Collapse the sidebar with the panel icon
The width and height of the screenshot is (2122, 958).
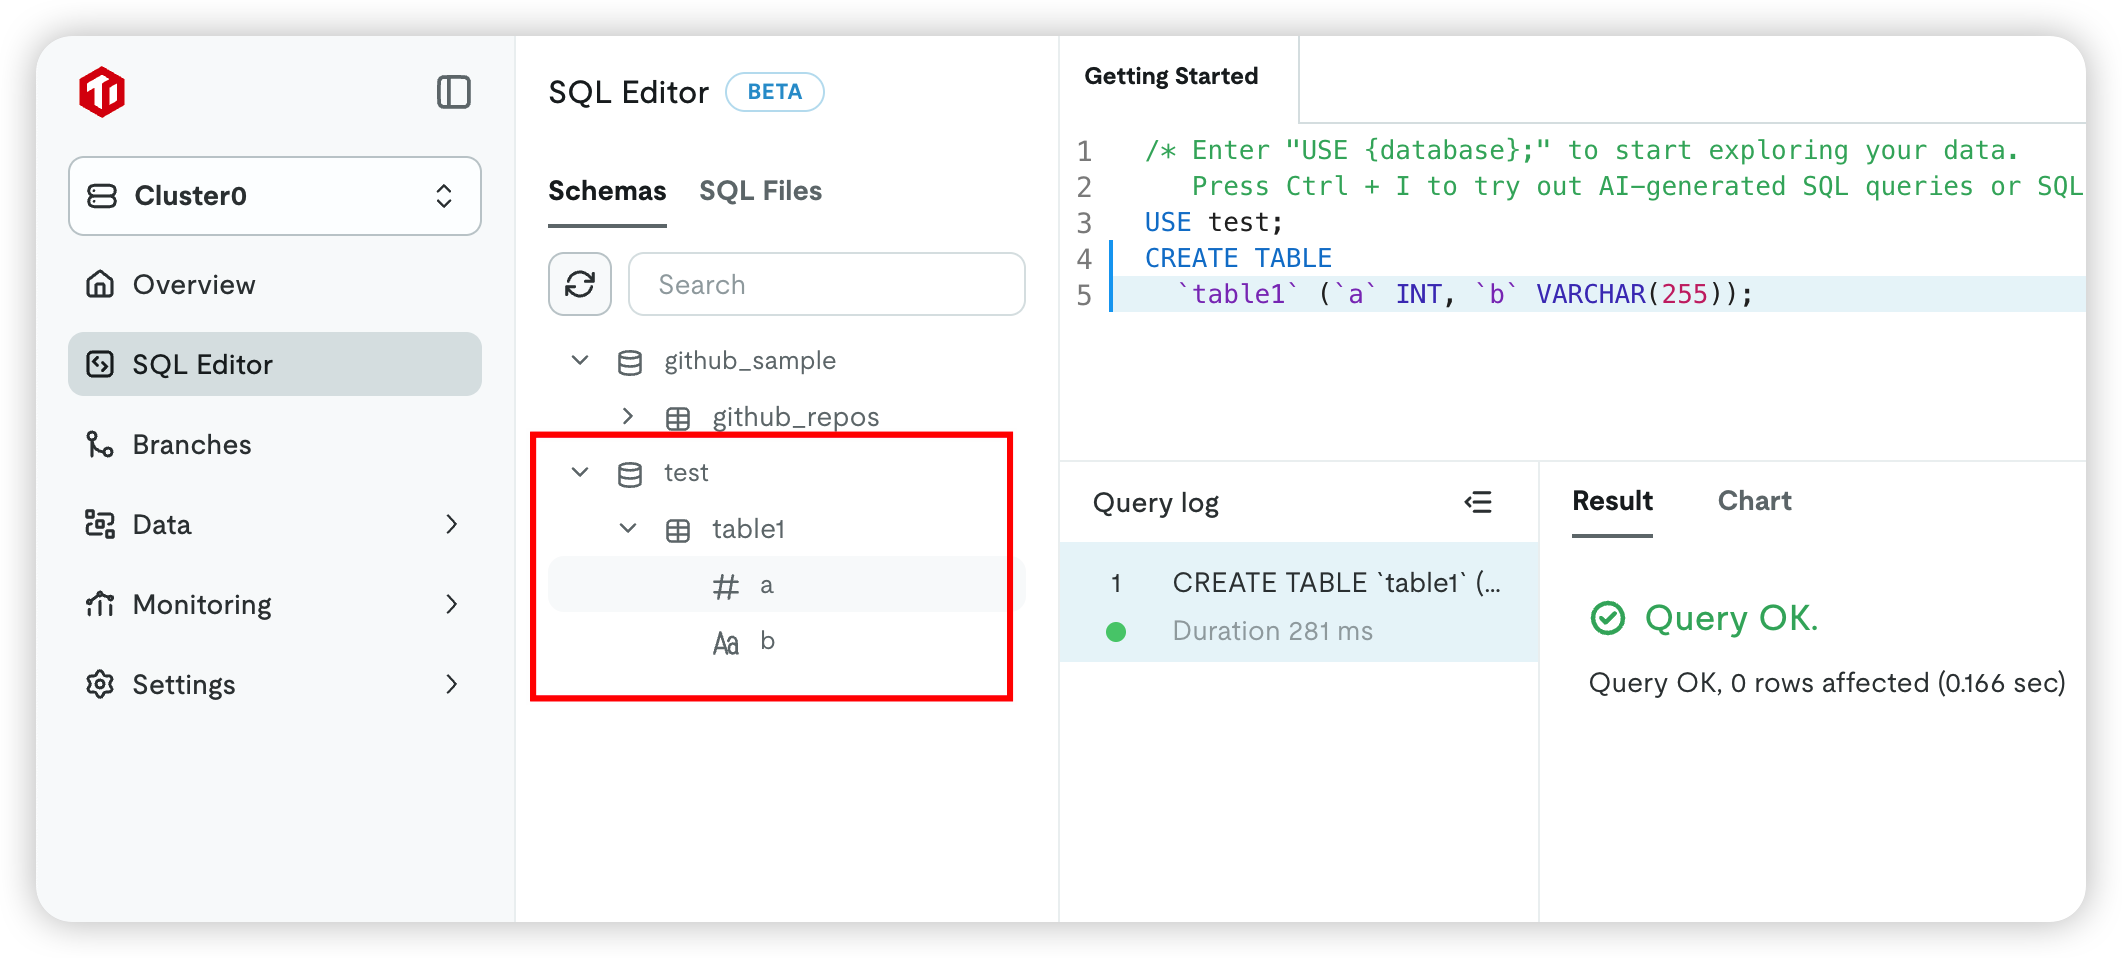453,92
